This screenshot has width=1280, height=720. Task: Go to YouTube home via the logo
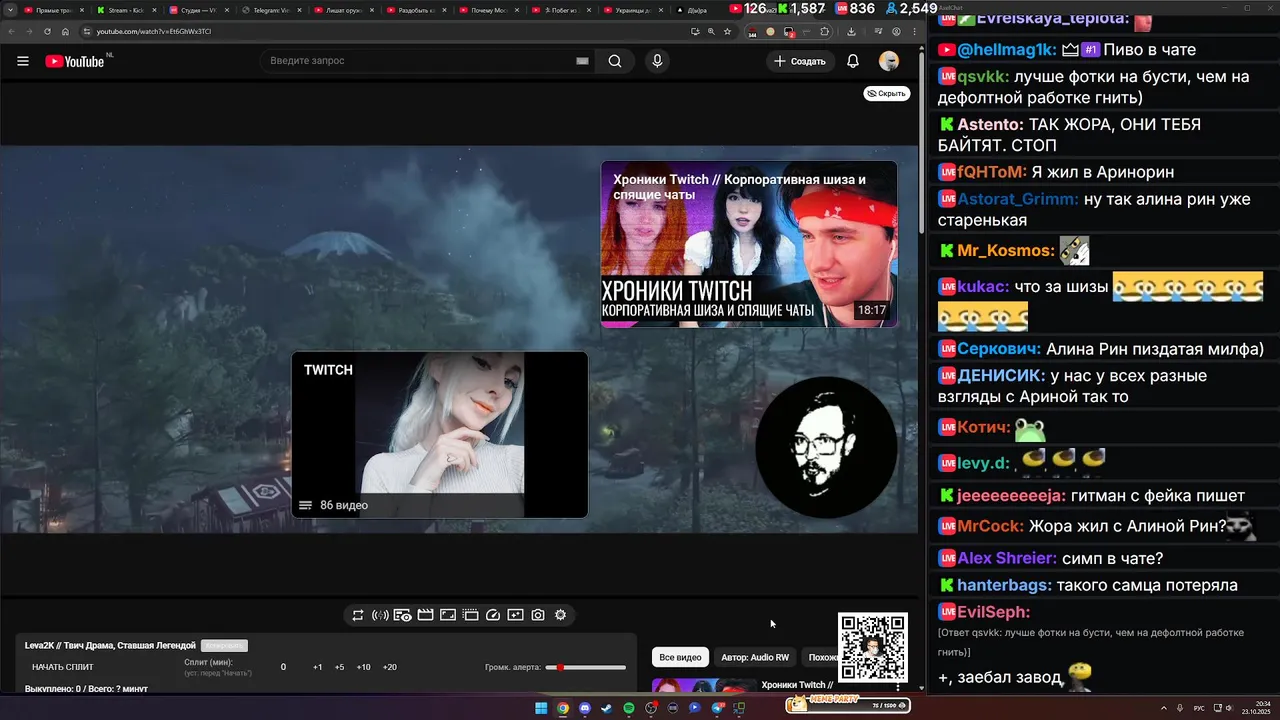coord(75,61)
